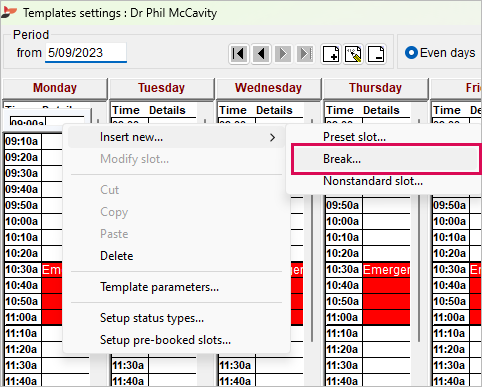Screen dimensions: 482x387
Task: Select Monday 09:10a time slot
Action: point(22,141)
